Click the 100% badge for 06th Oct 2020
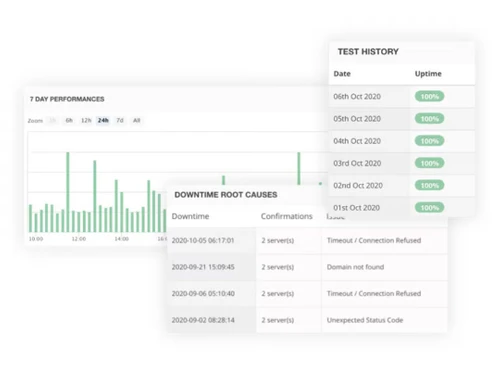Viewport: 500px width, 375px height. point(429,97)
